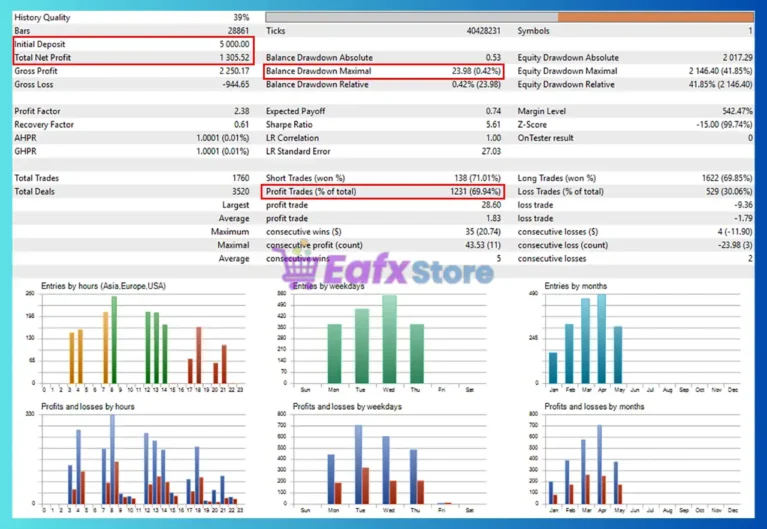Click the Tue profit bar in weekdays profits chart

359,464
